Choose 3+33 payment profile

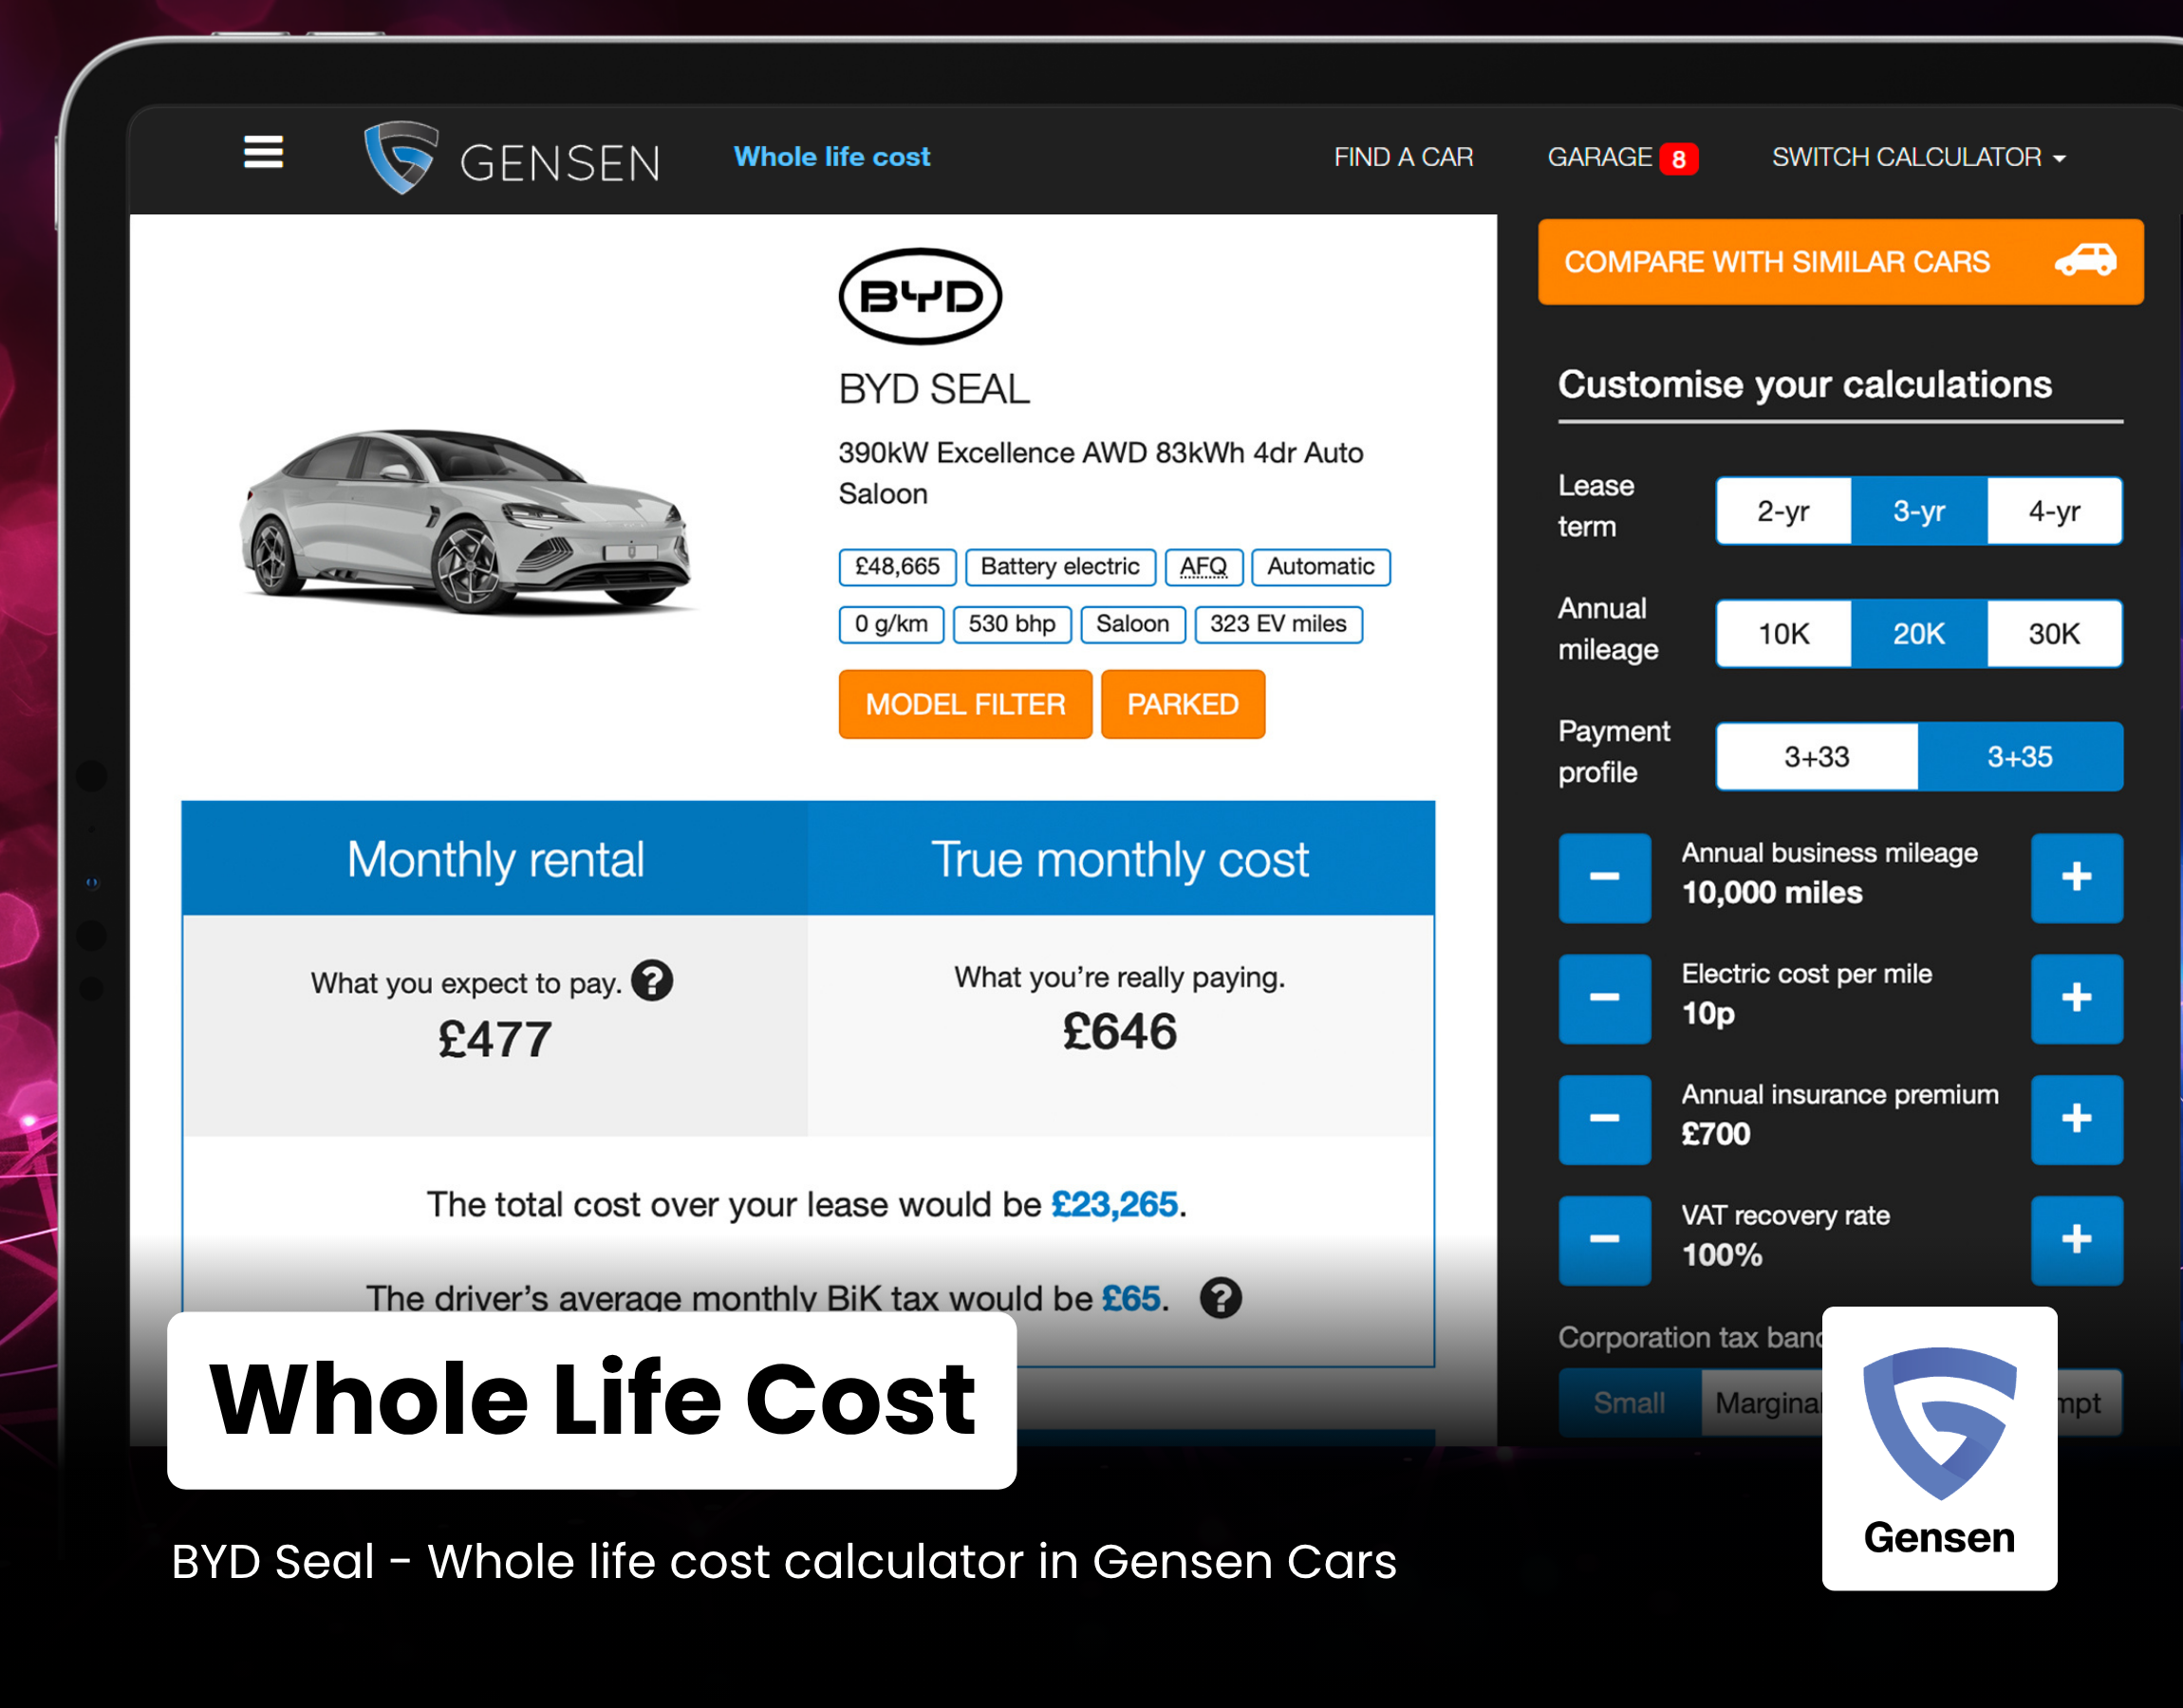pos(1817,757)
